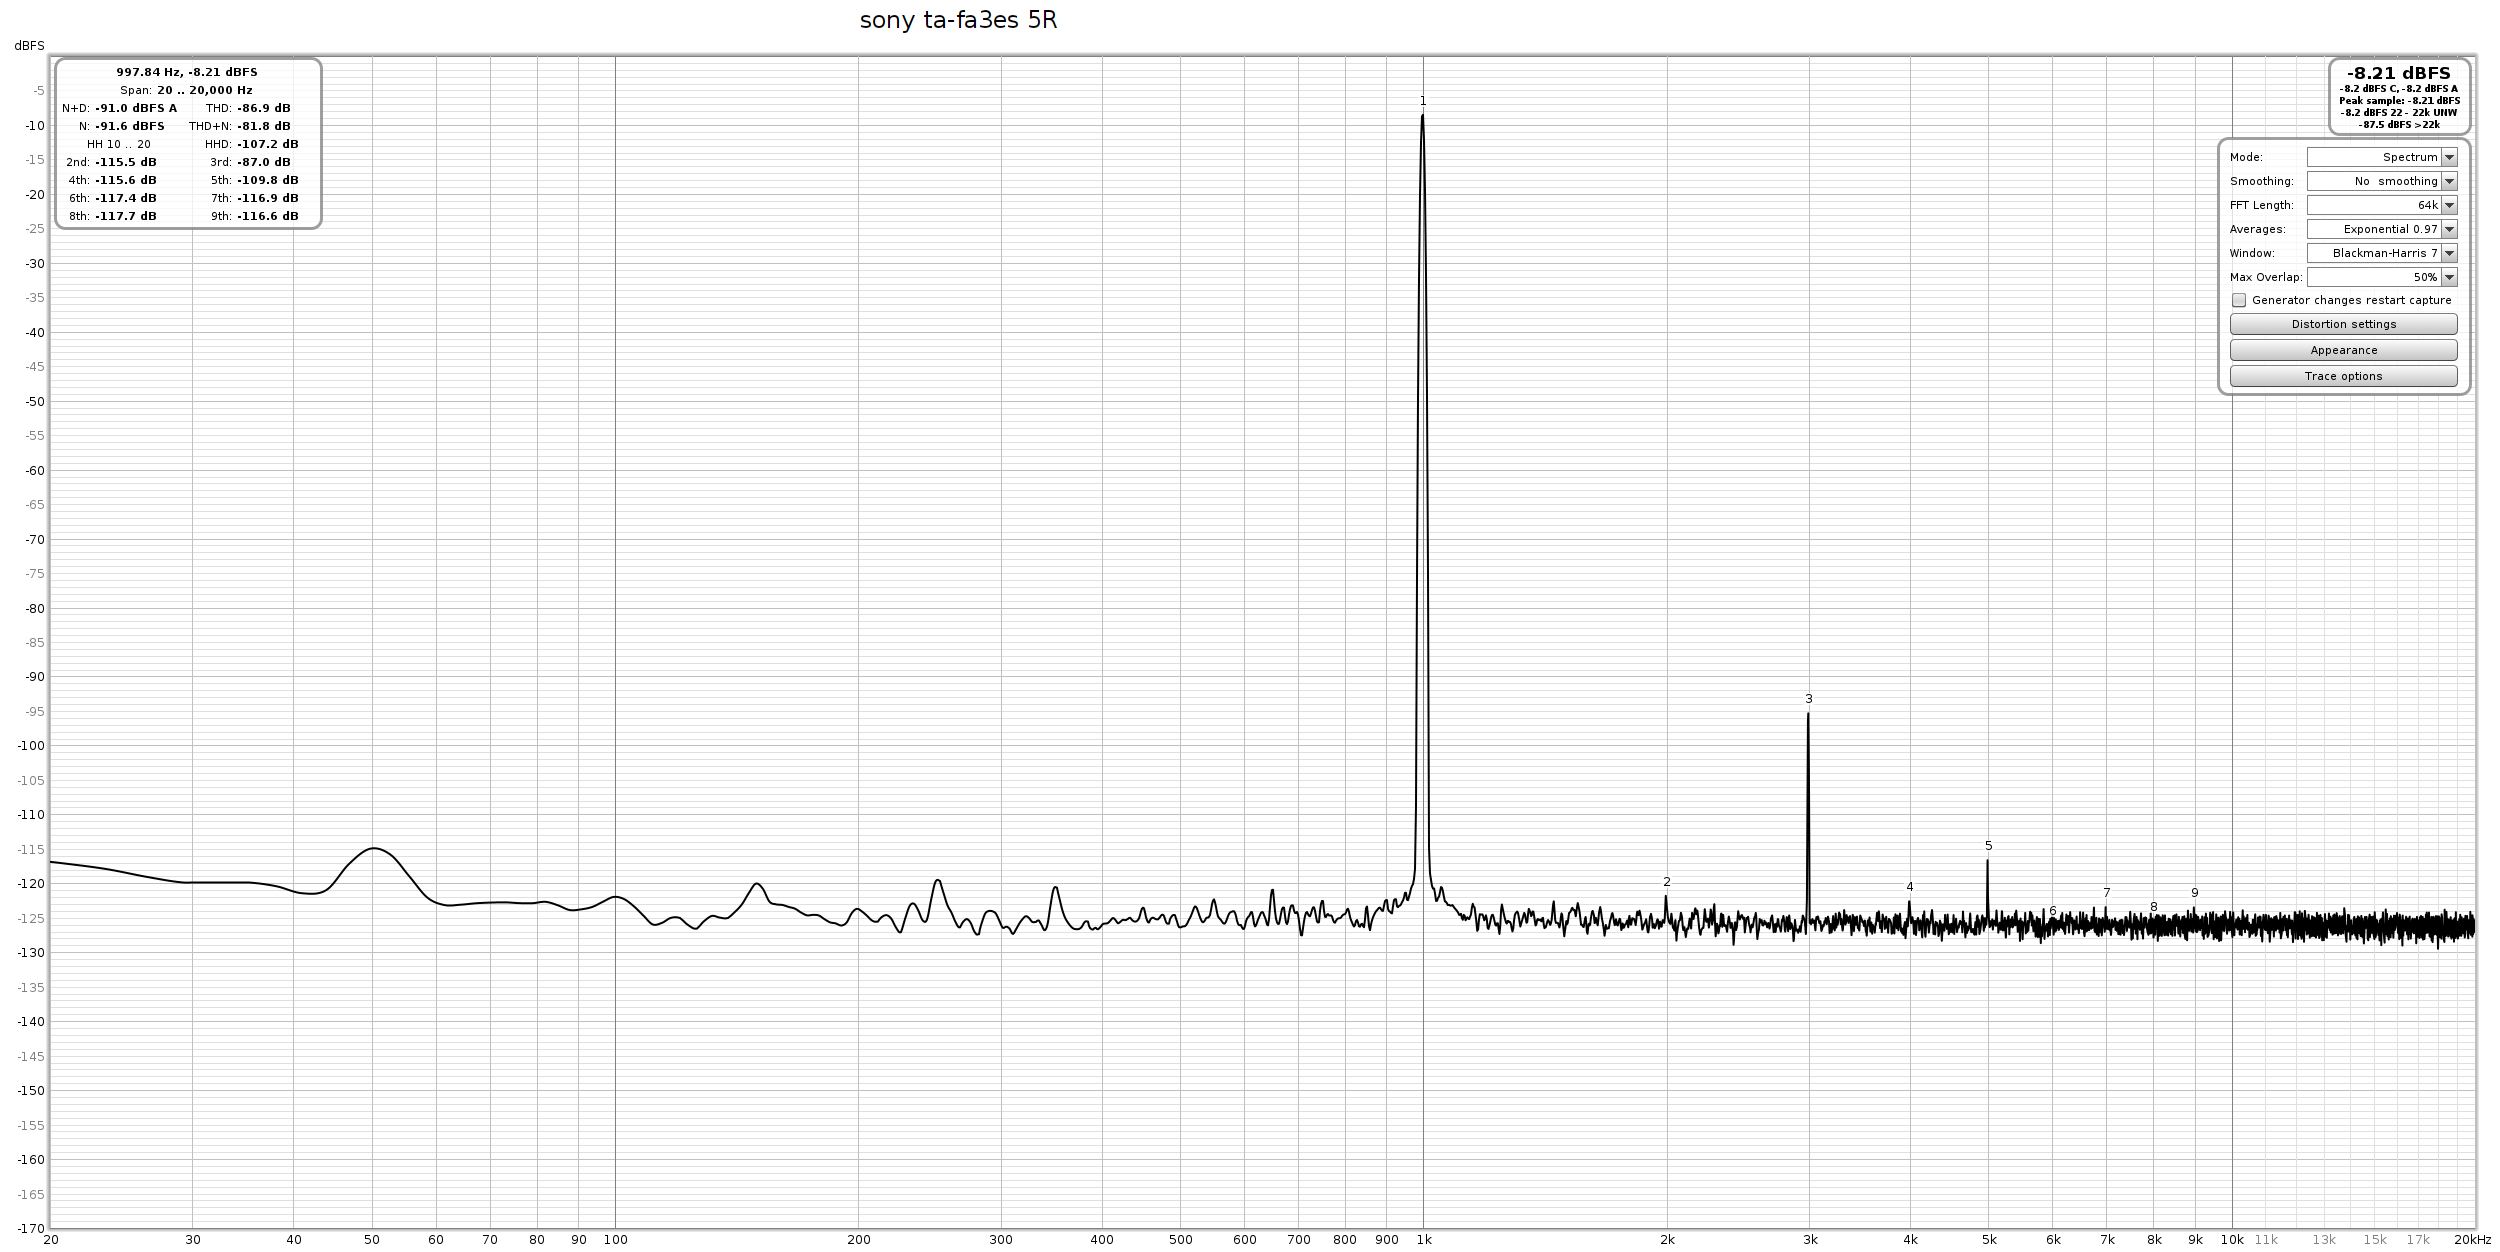Click the 9th harmonic value -116.6 dB
This screenshot has width=2500, height=1252.
point(268,216)
